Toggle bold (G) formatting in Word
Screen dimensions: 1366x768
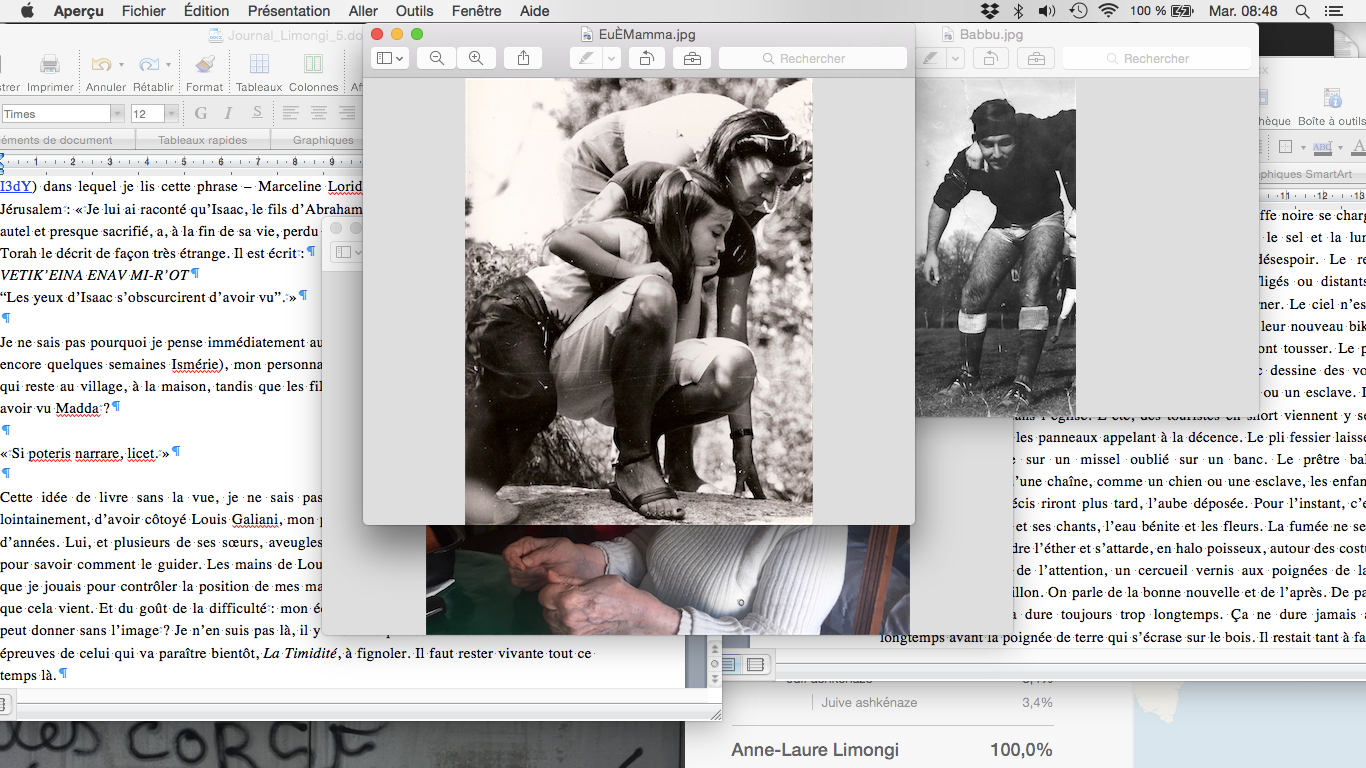click(x=201, y=113)
